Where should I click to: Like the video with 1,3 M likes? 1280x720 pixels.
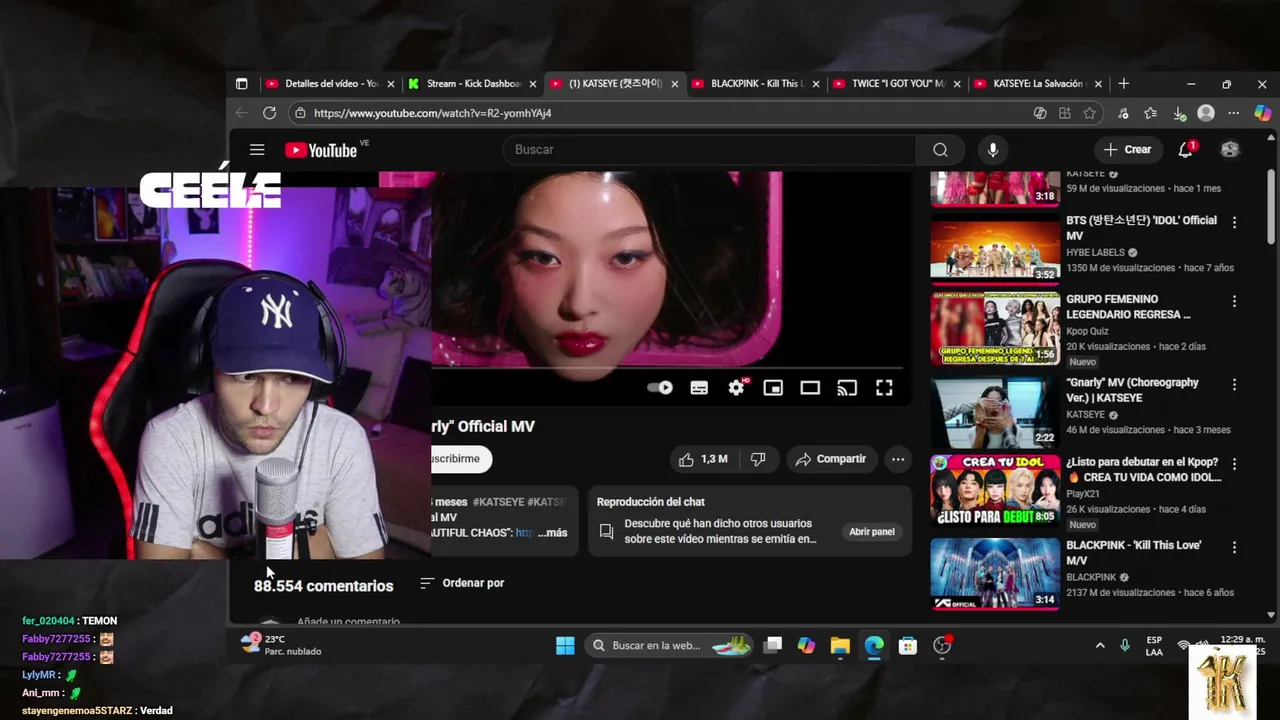704,459
